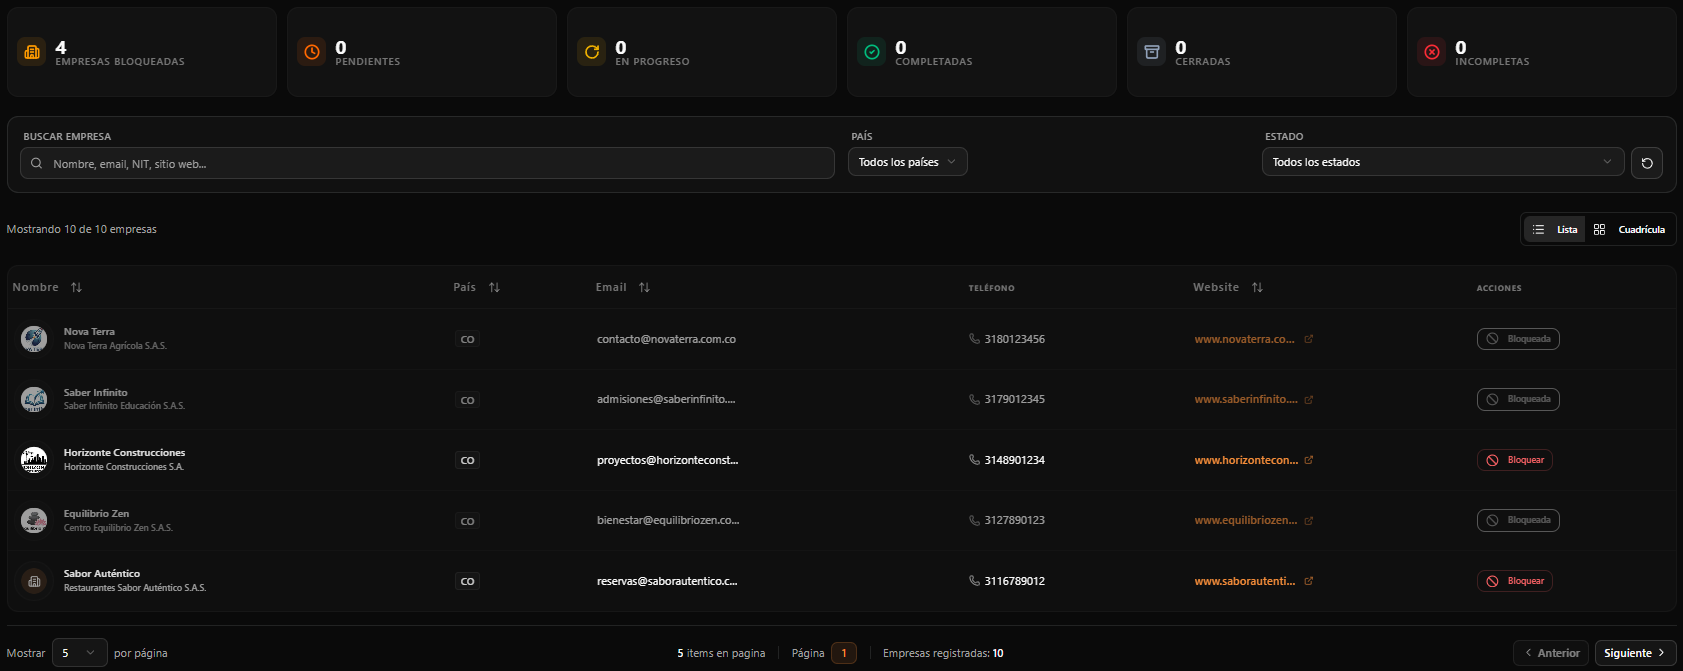Click CO country badge for Sabor Auténtico
Viewport: 1683px width, 671px height.
(467, 581)
